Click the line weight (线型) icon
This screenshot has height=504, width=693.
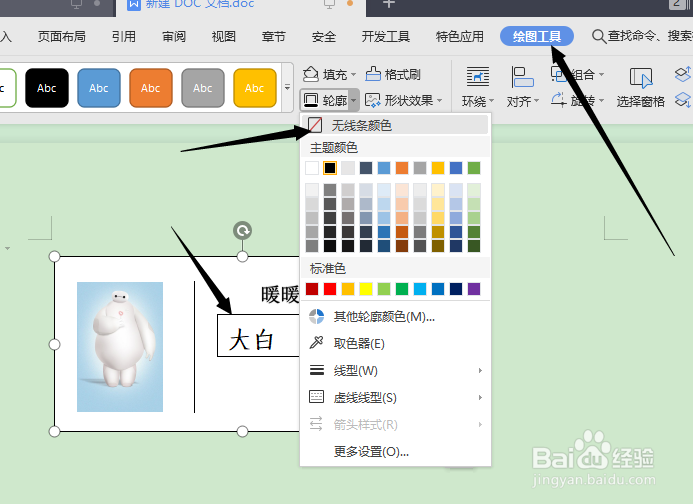(317, 370)
